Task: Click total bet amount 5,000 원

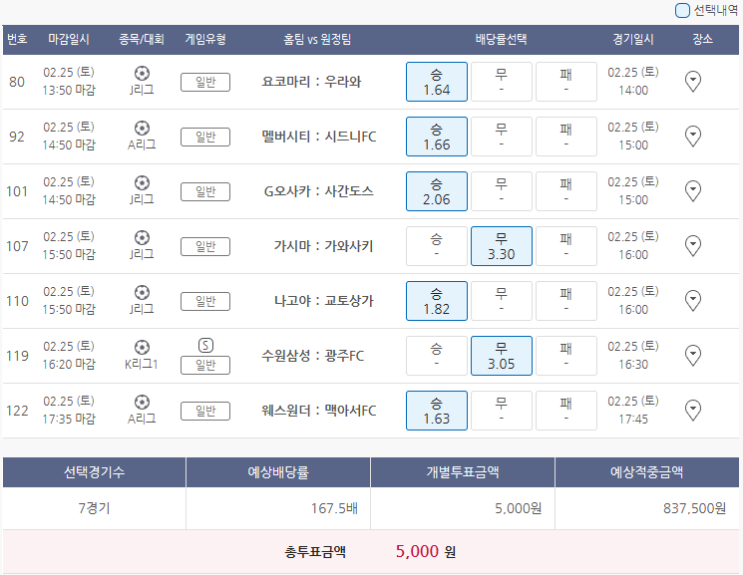Action: point(426,551)
